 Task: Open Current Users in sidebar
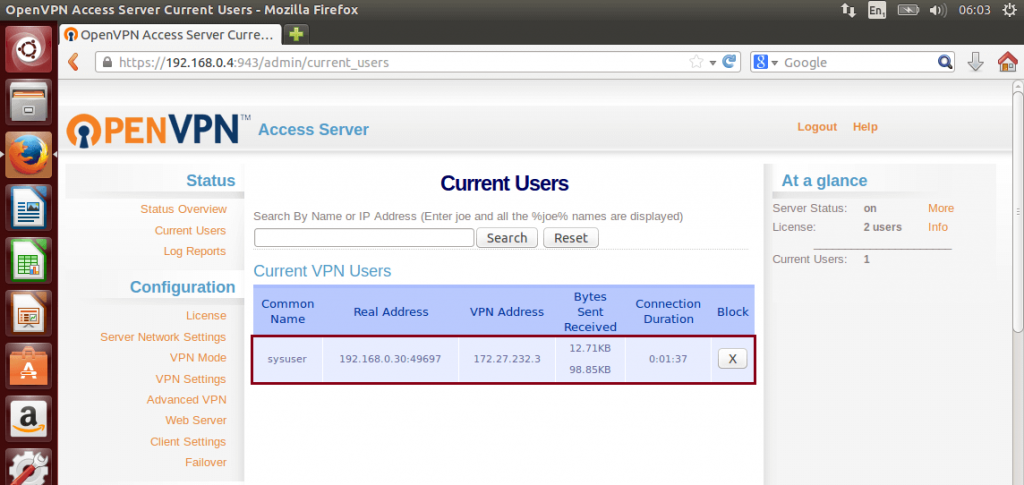coord(190,230)
